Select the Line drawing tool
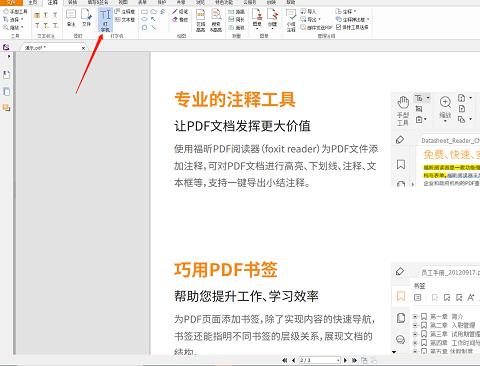This screenshot has width=480, height=366. [153, 27]
